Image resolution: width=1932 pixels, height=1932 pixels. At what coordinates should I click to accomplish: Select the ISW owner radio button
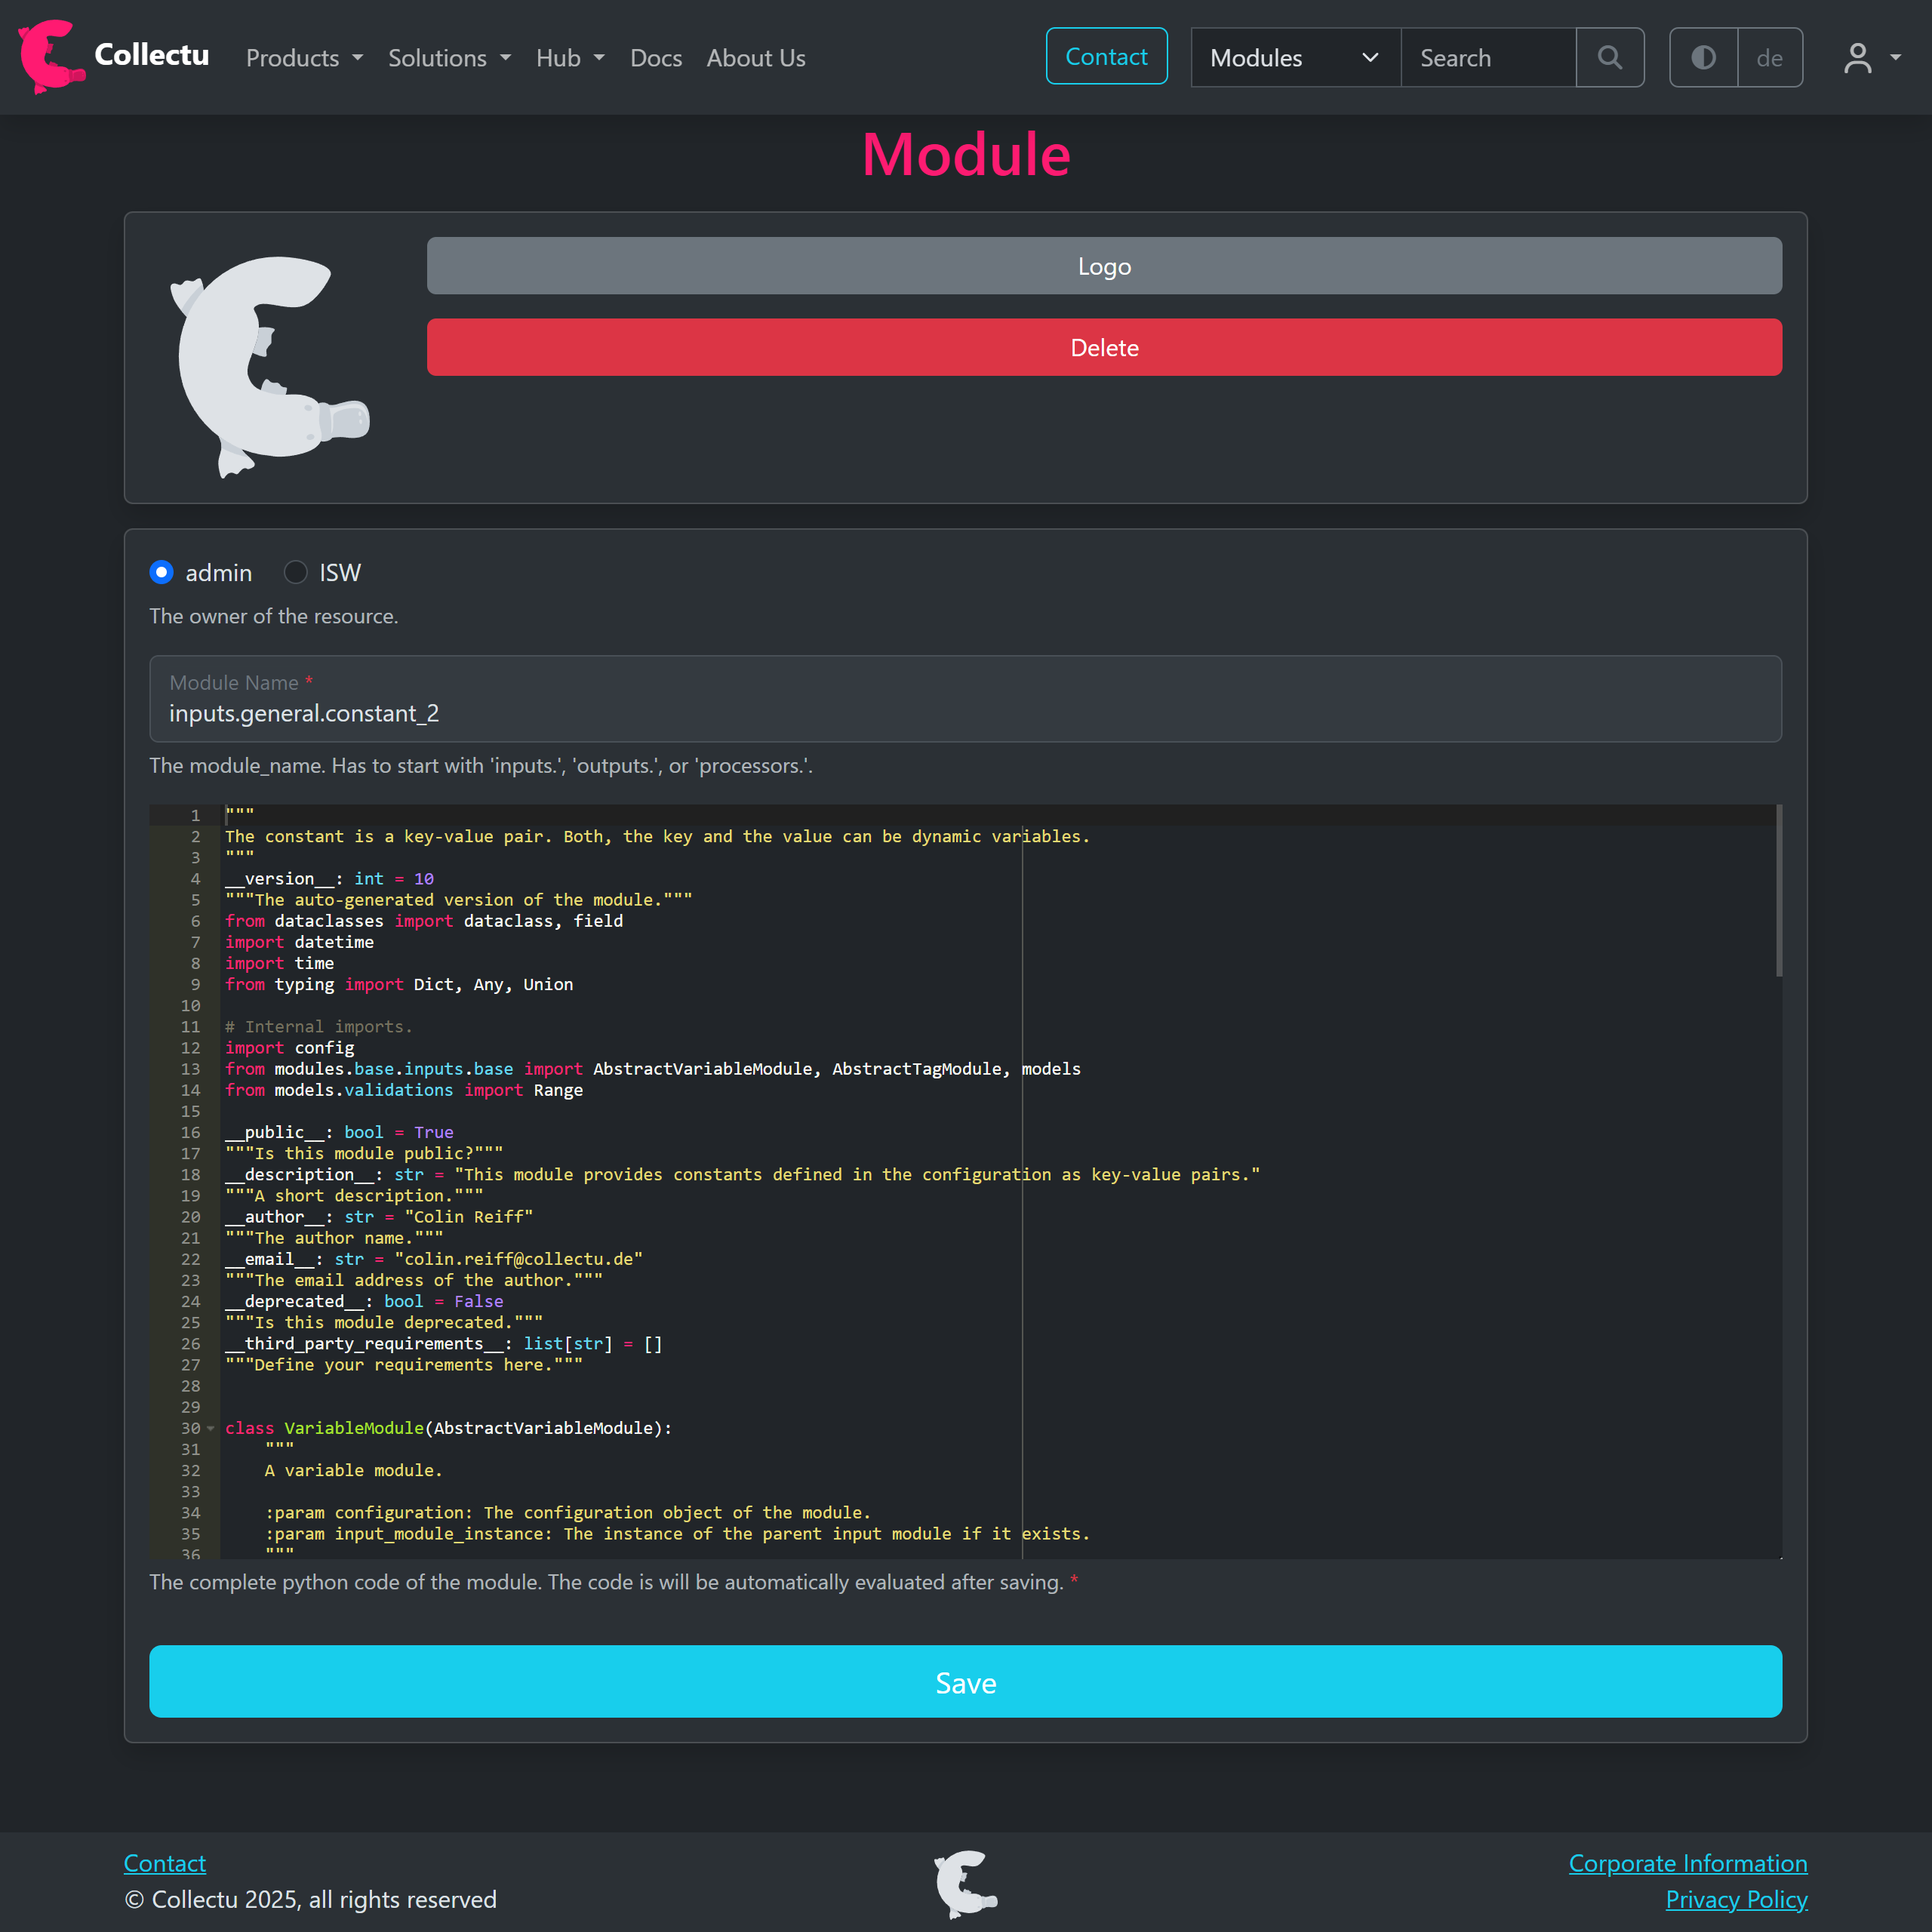(x=295, y=572)
